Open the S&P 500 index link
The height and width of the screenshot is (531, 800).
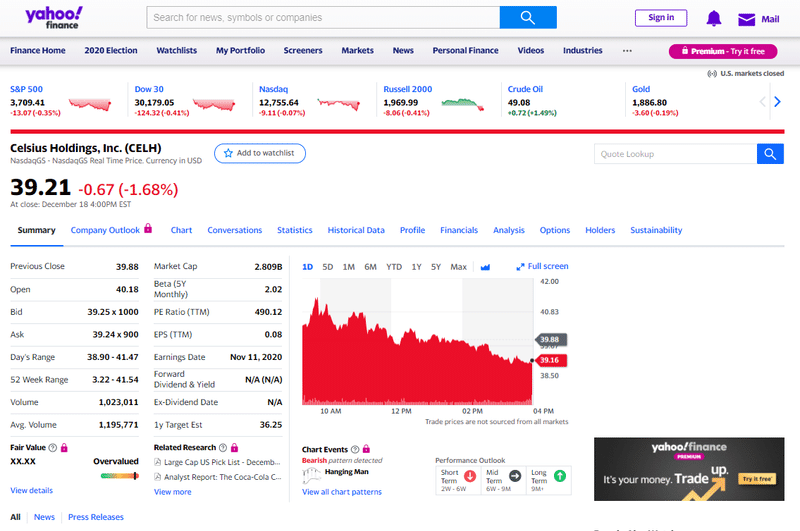click(27, 89)
